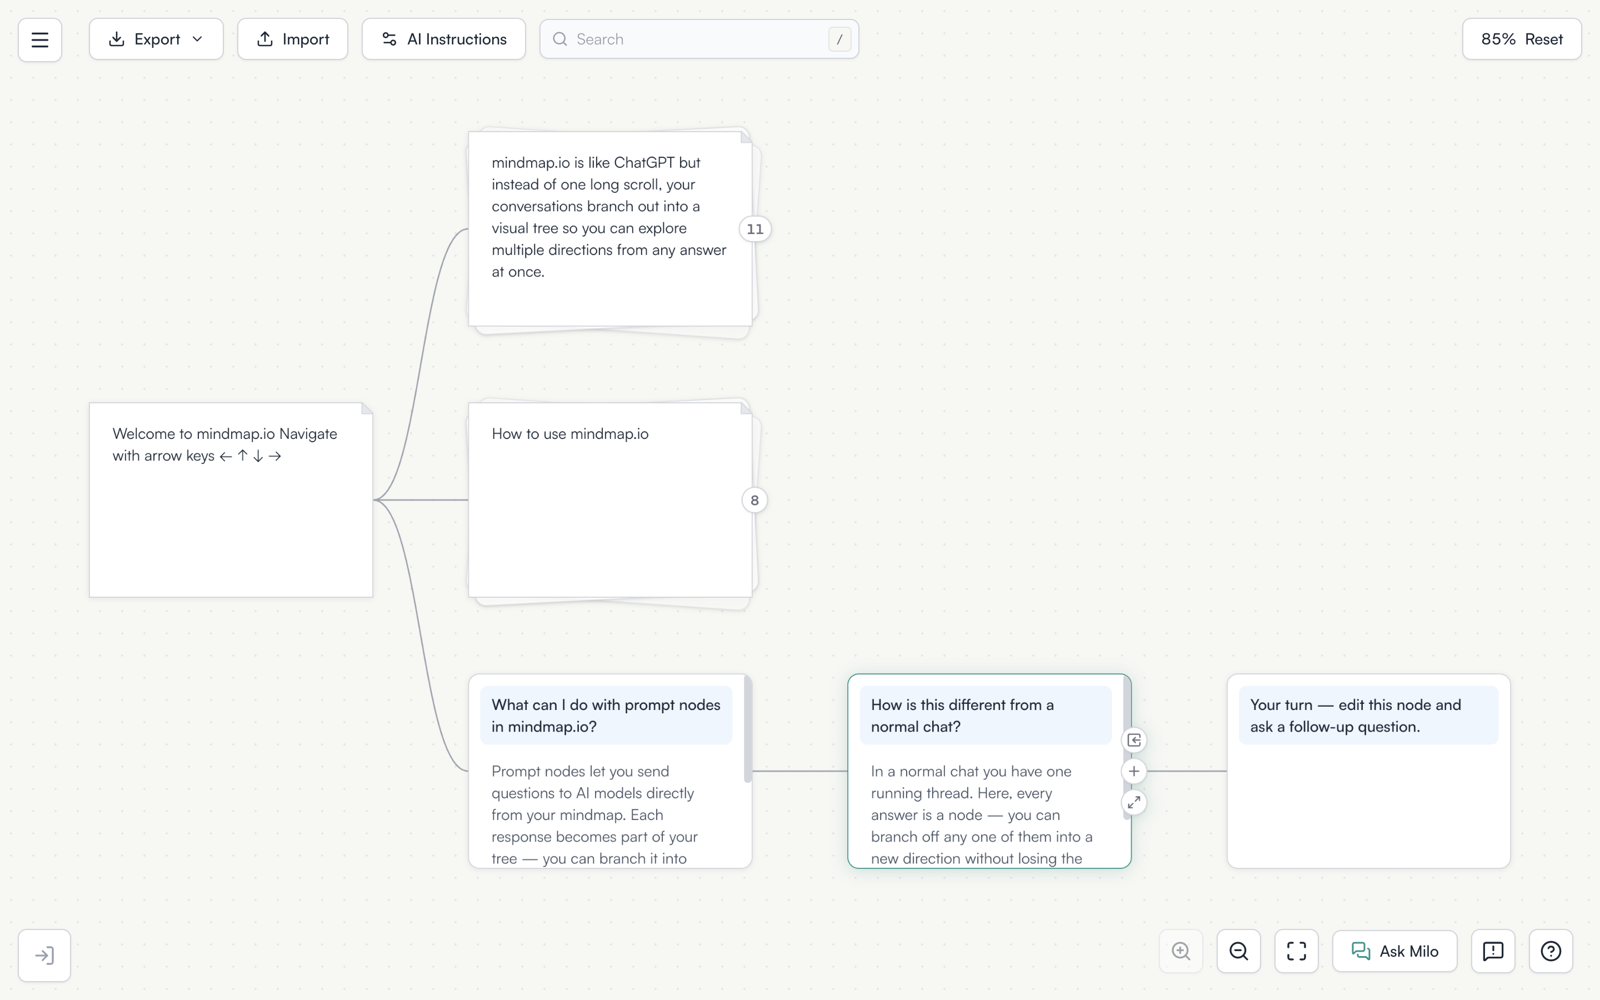The width and height of the screenshot is (1600, 1000).
Task: Click the scrollbar in the prompt nodes card
Action: tap(748, 729)
